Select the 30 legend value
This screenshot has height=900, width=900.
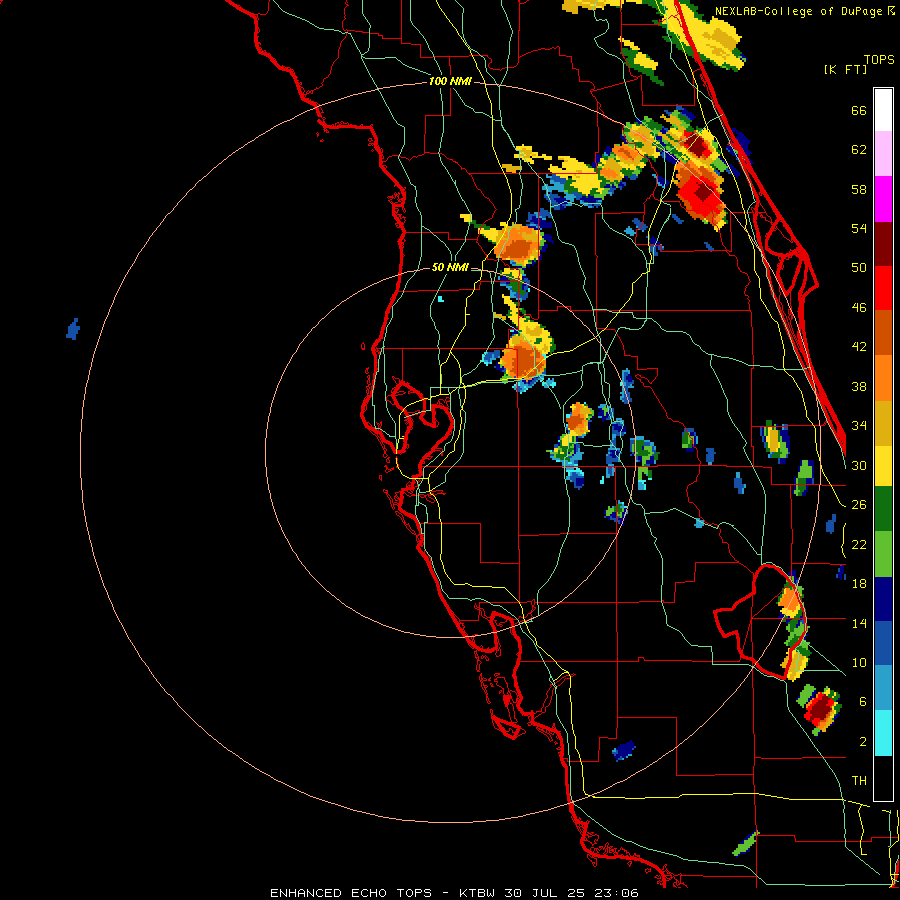tap(859, 465)
